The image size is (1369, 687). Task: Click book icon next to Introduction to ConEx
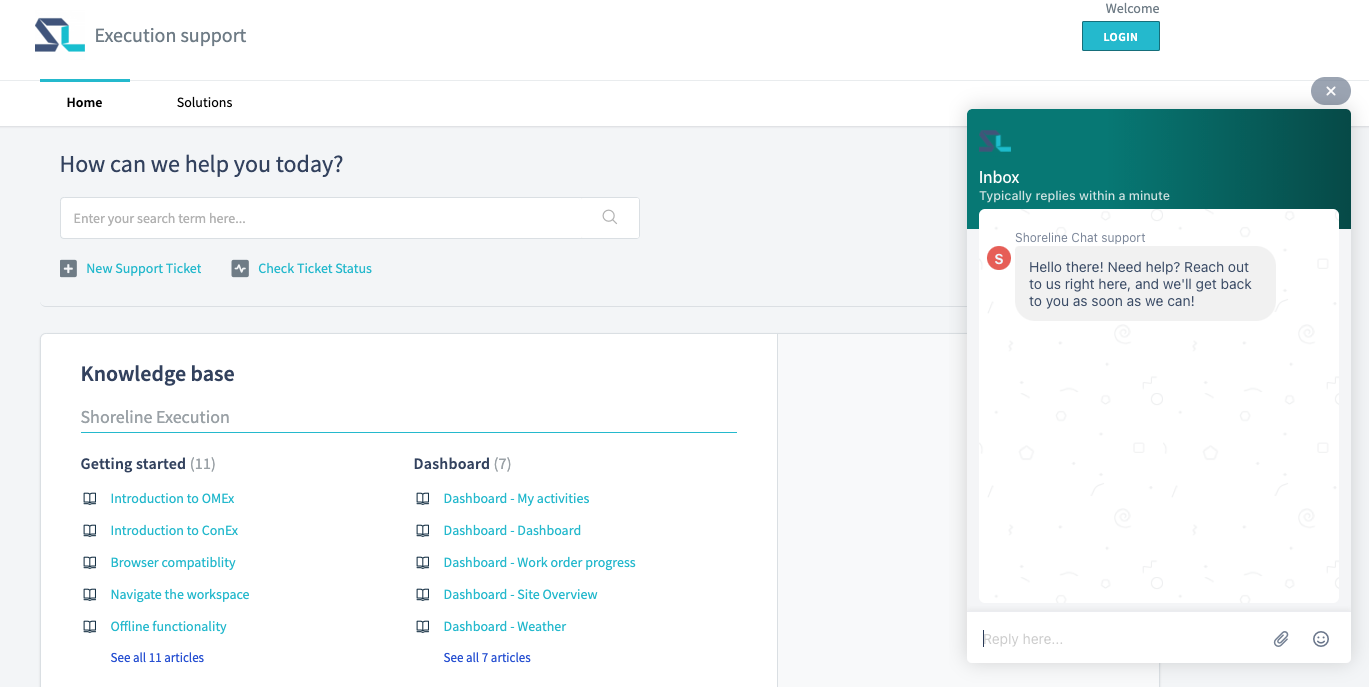(90, 530)
